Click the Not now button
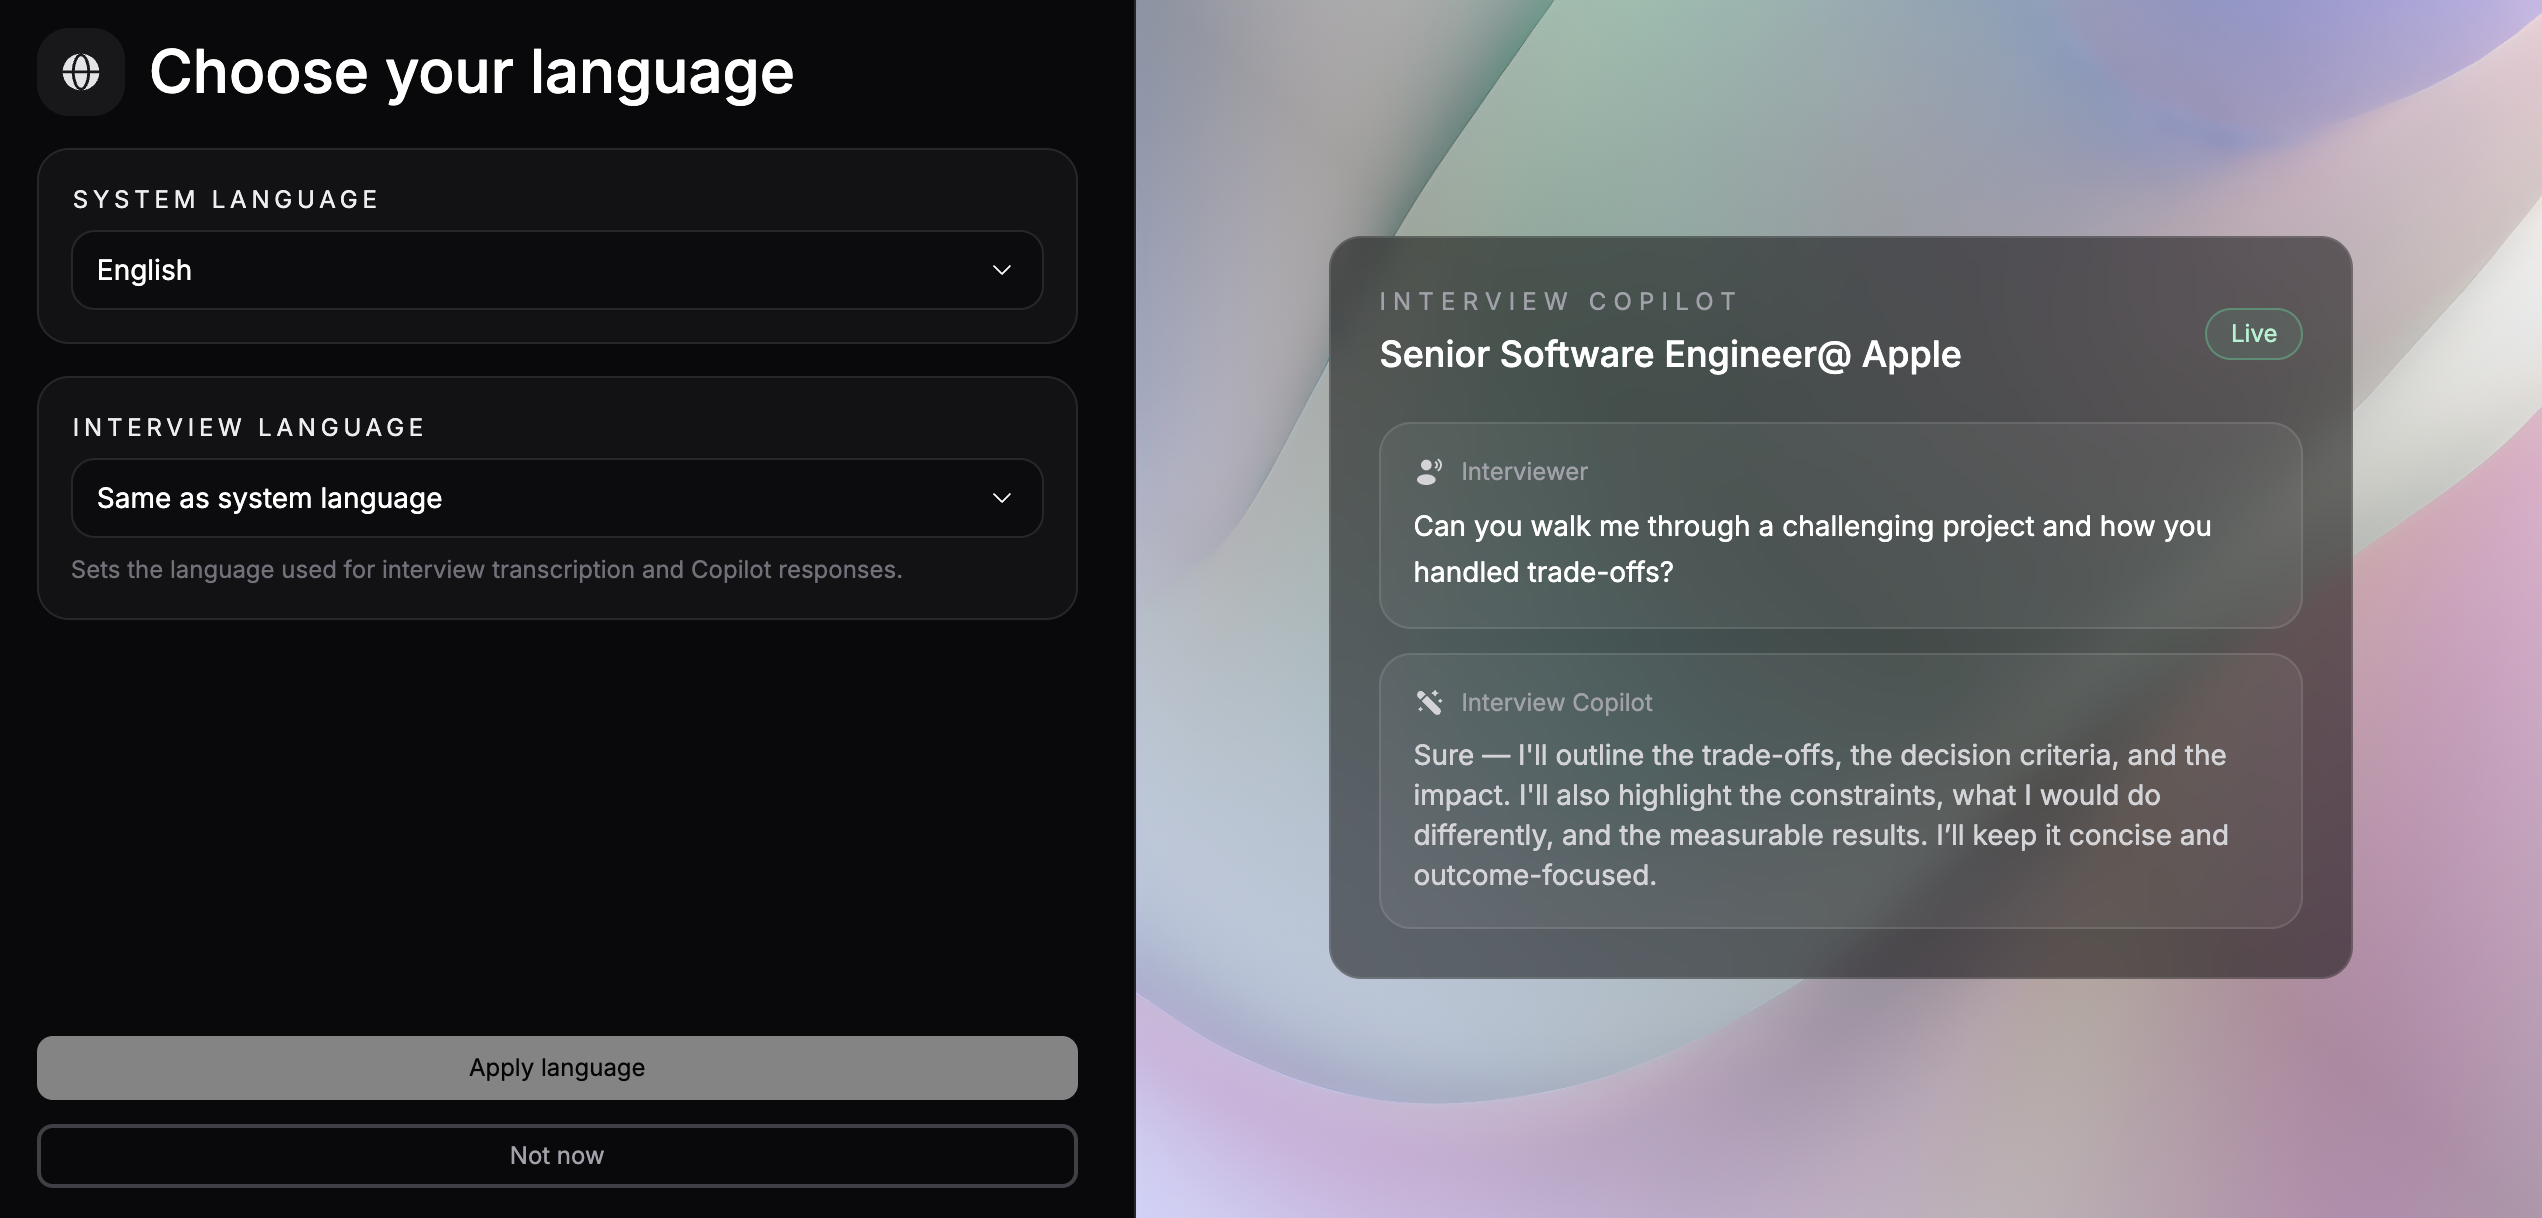 click(556, 1155)
